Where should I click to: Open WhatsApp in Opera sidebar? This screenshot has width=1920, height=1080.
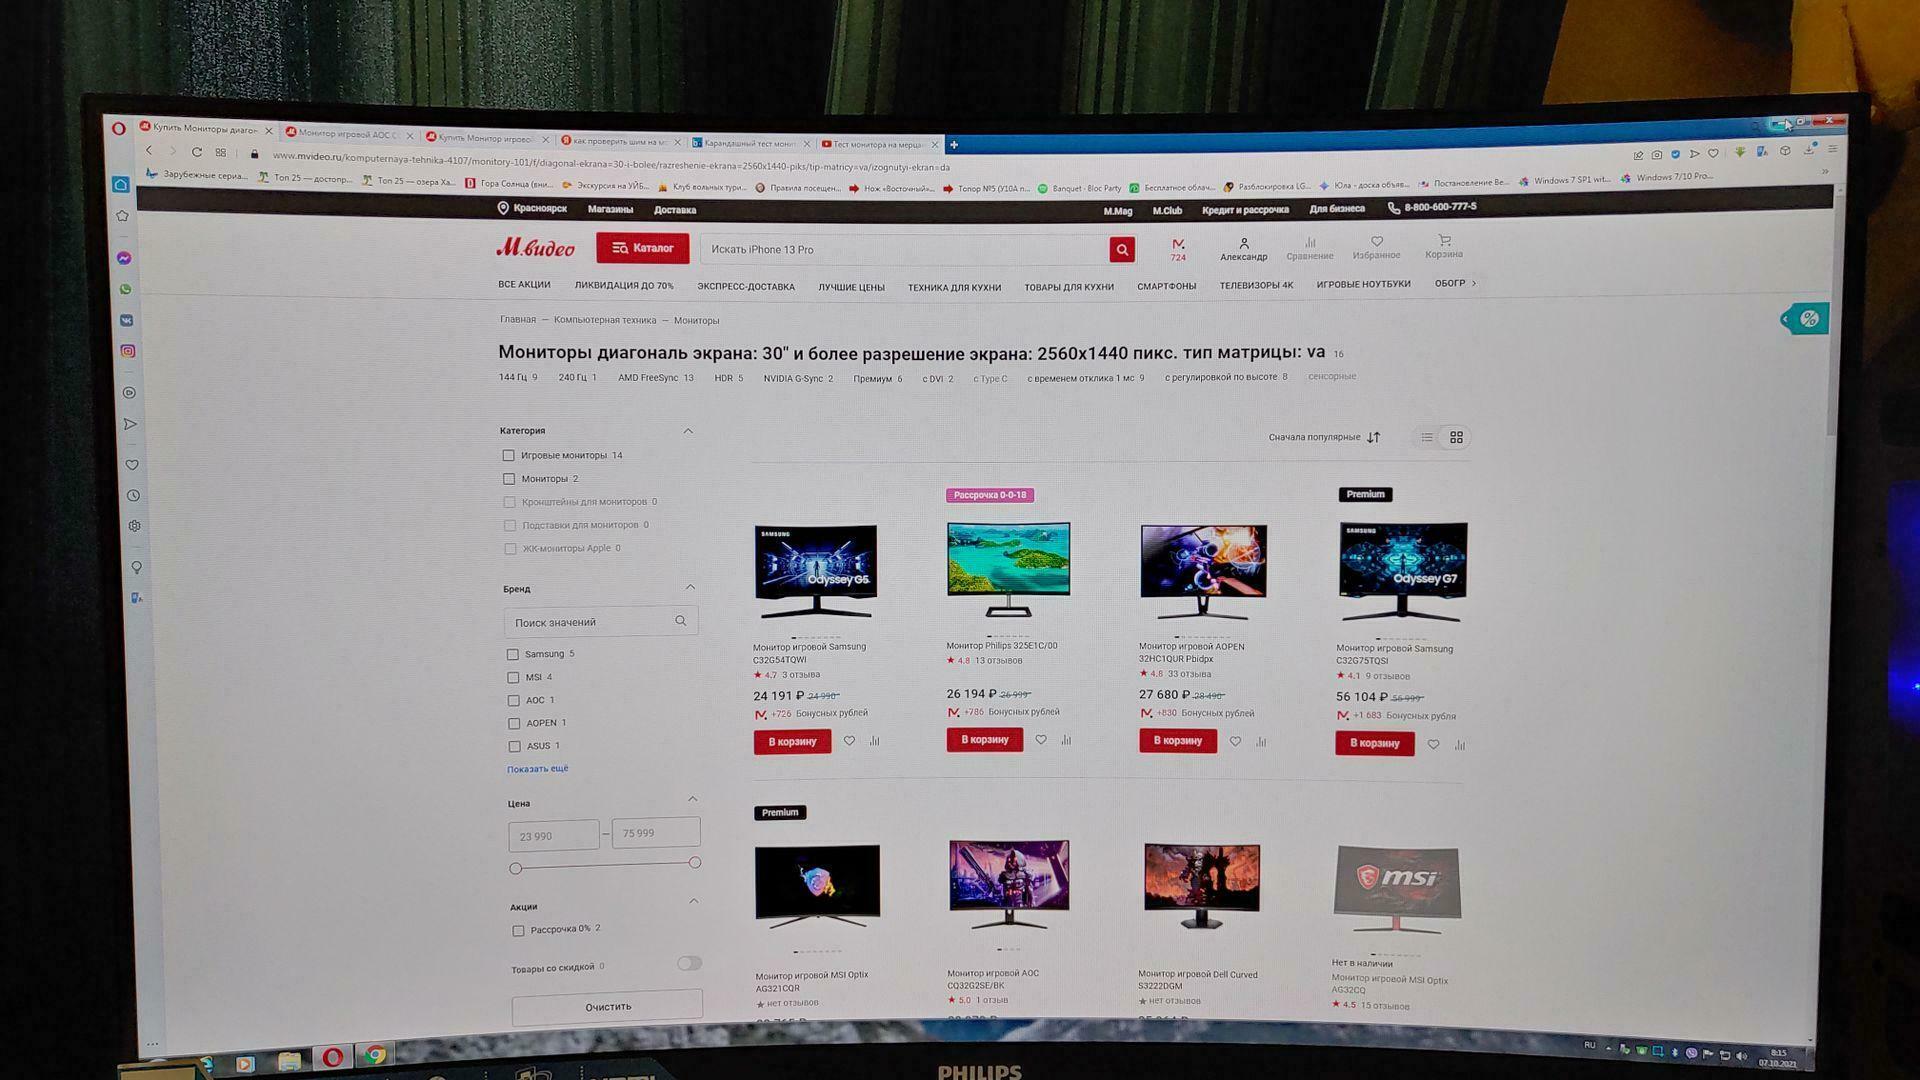[125, 289]
